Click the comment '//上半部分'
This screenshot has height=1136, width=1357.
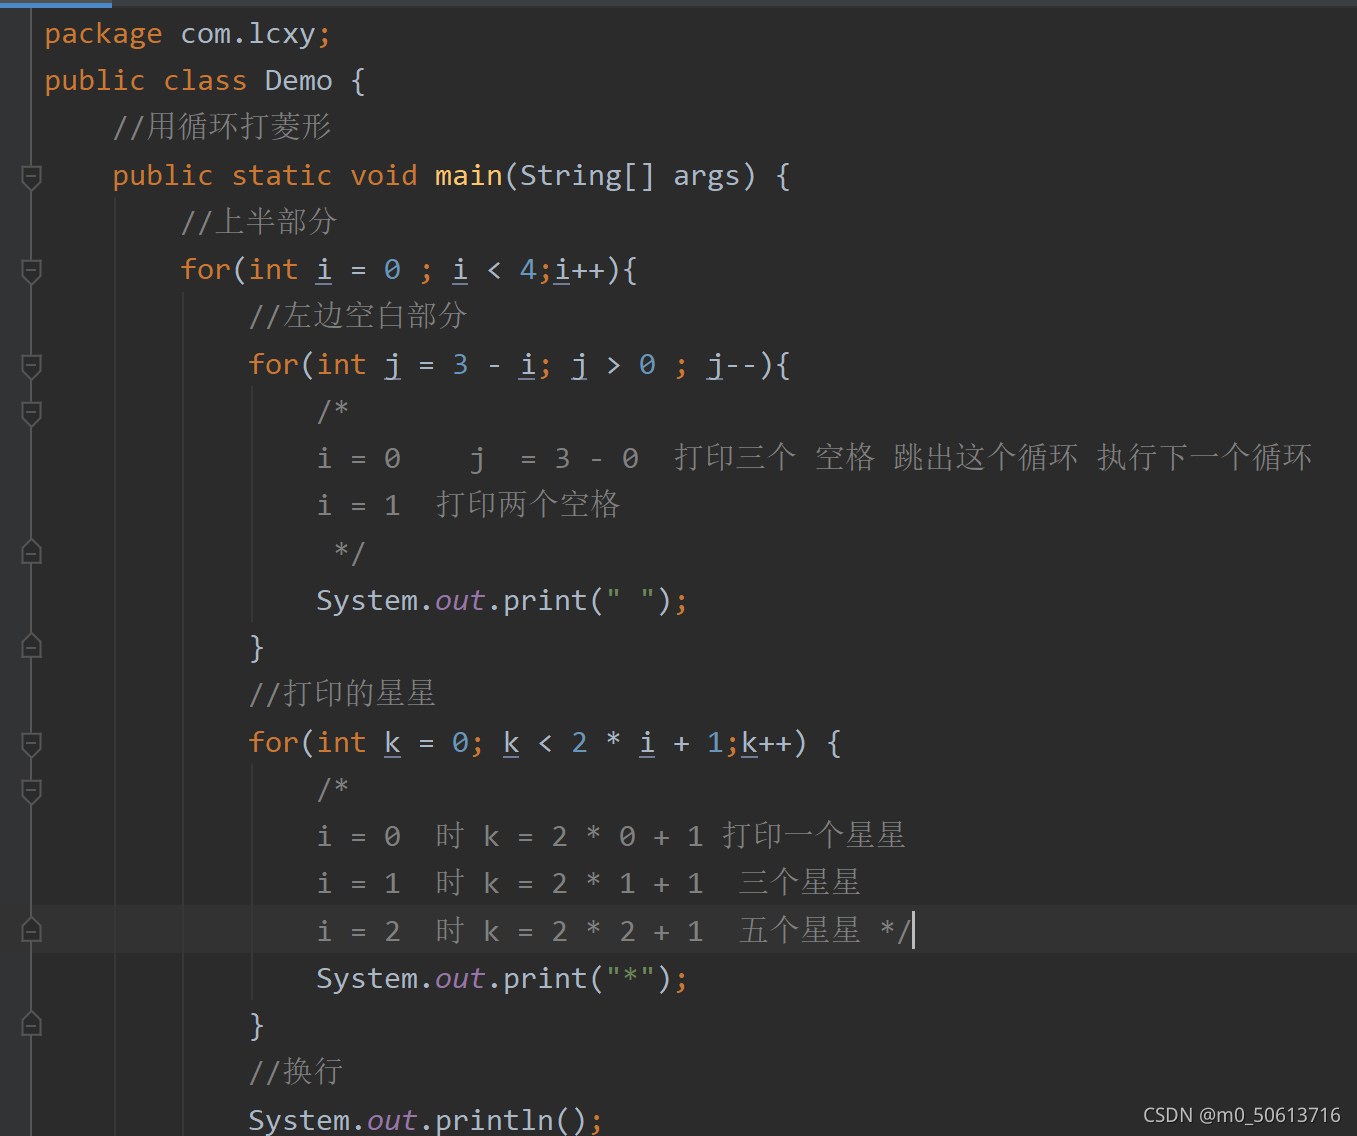[259, 222]
